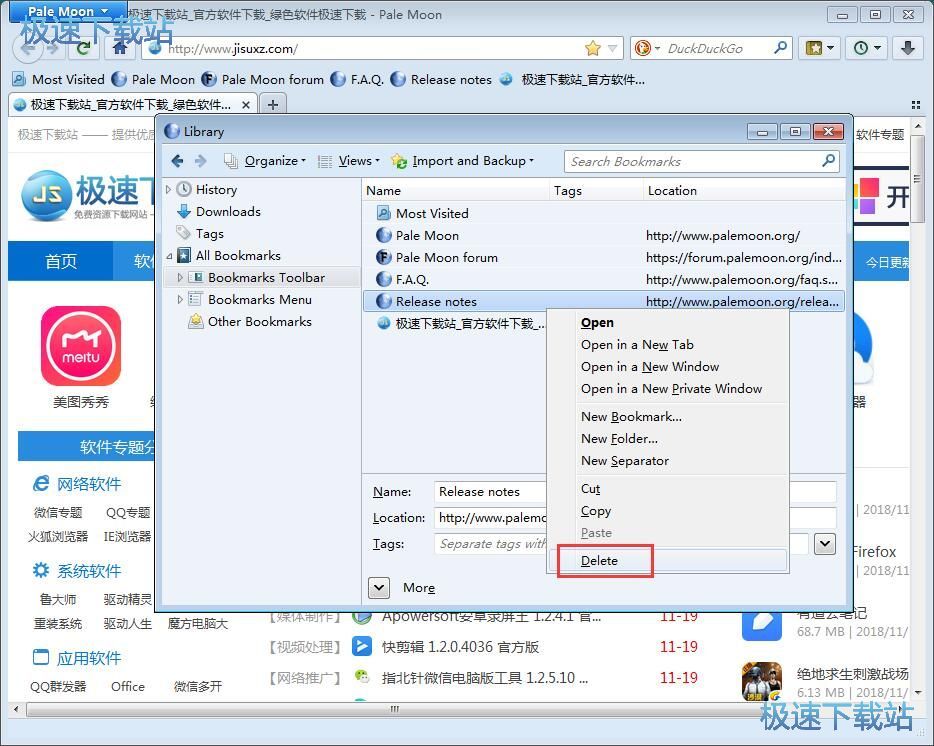Choose Open from the context menu

coord(668,322)
